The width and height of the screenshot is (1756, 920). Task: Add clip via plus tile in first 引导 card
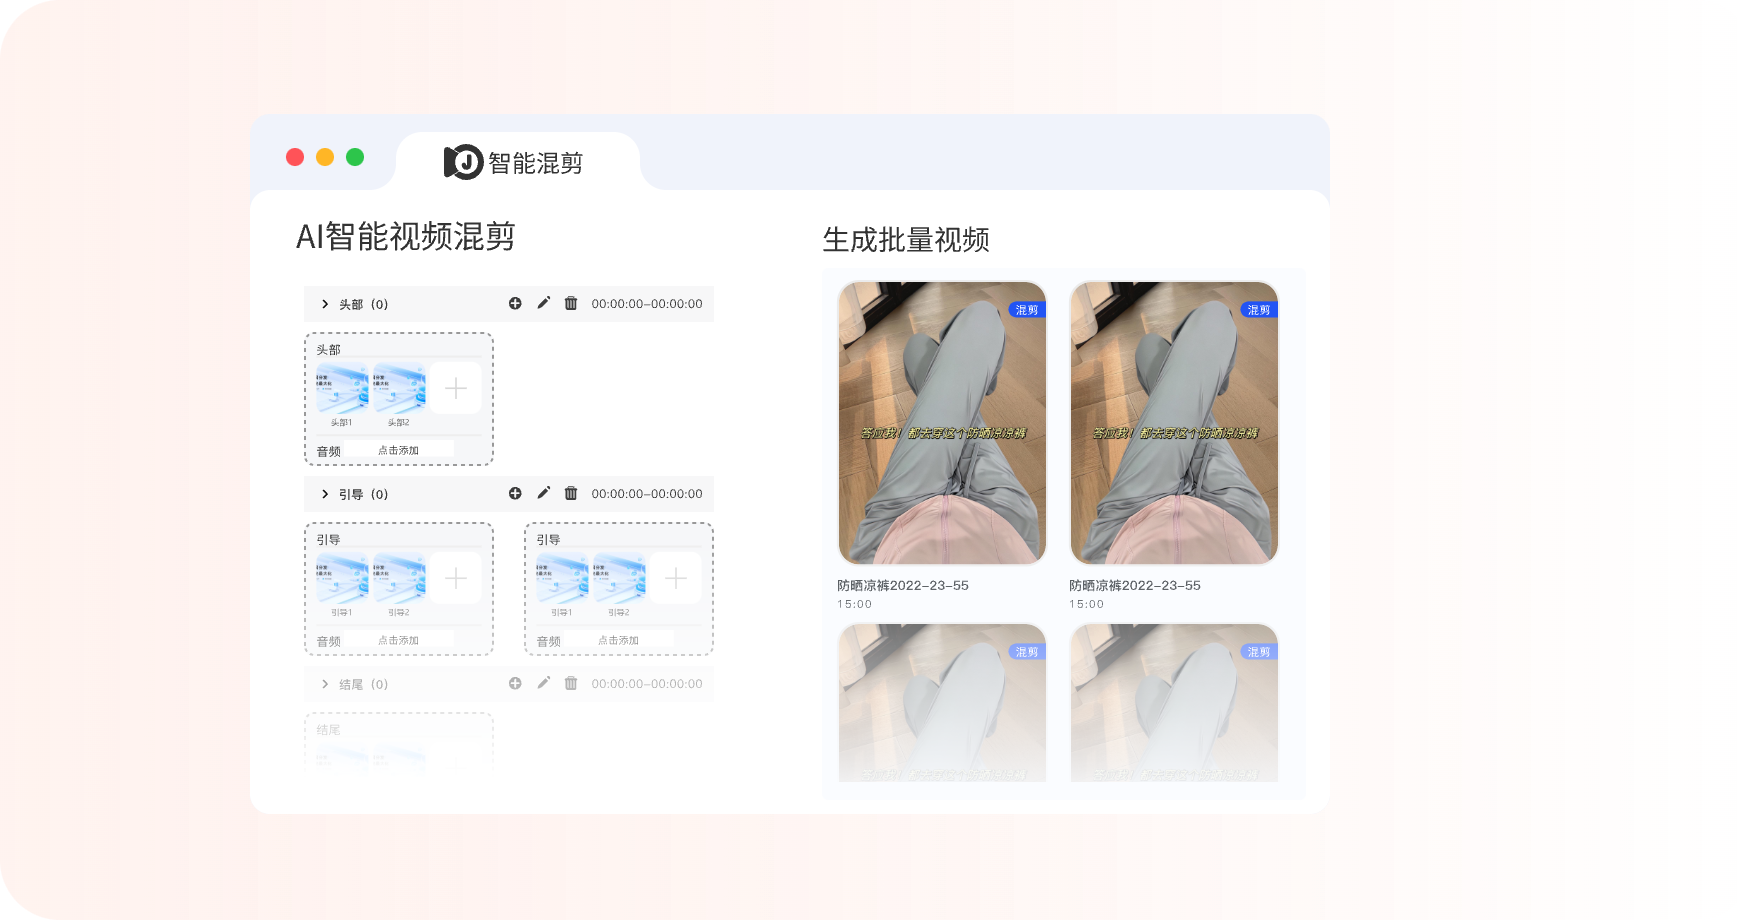[456, 578]
